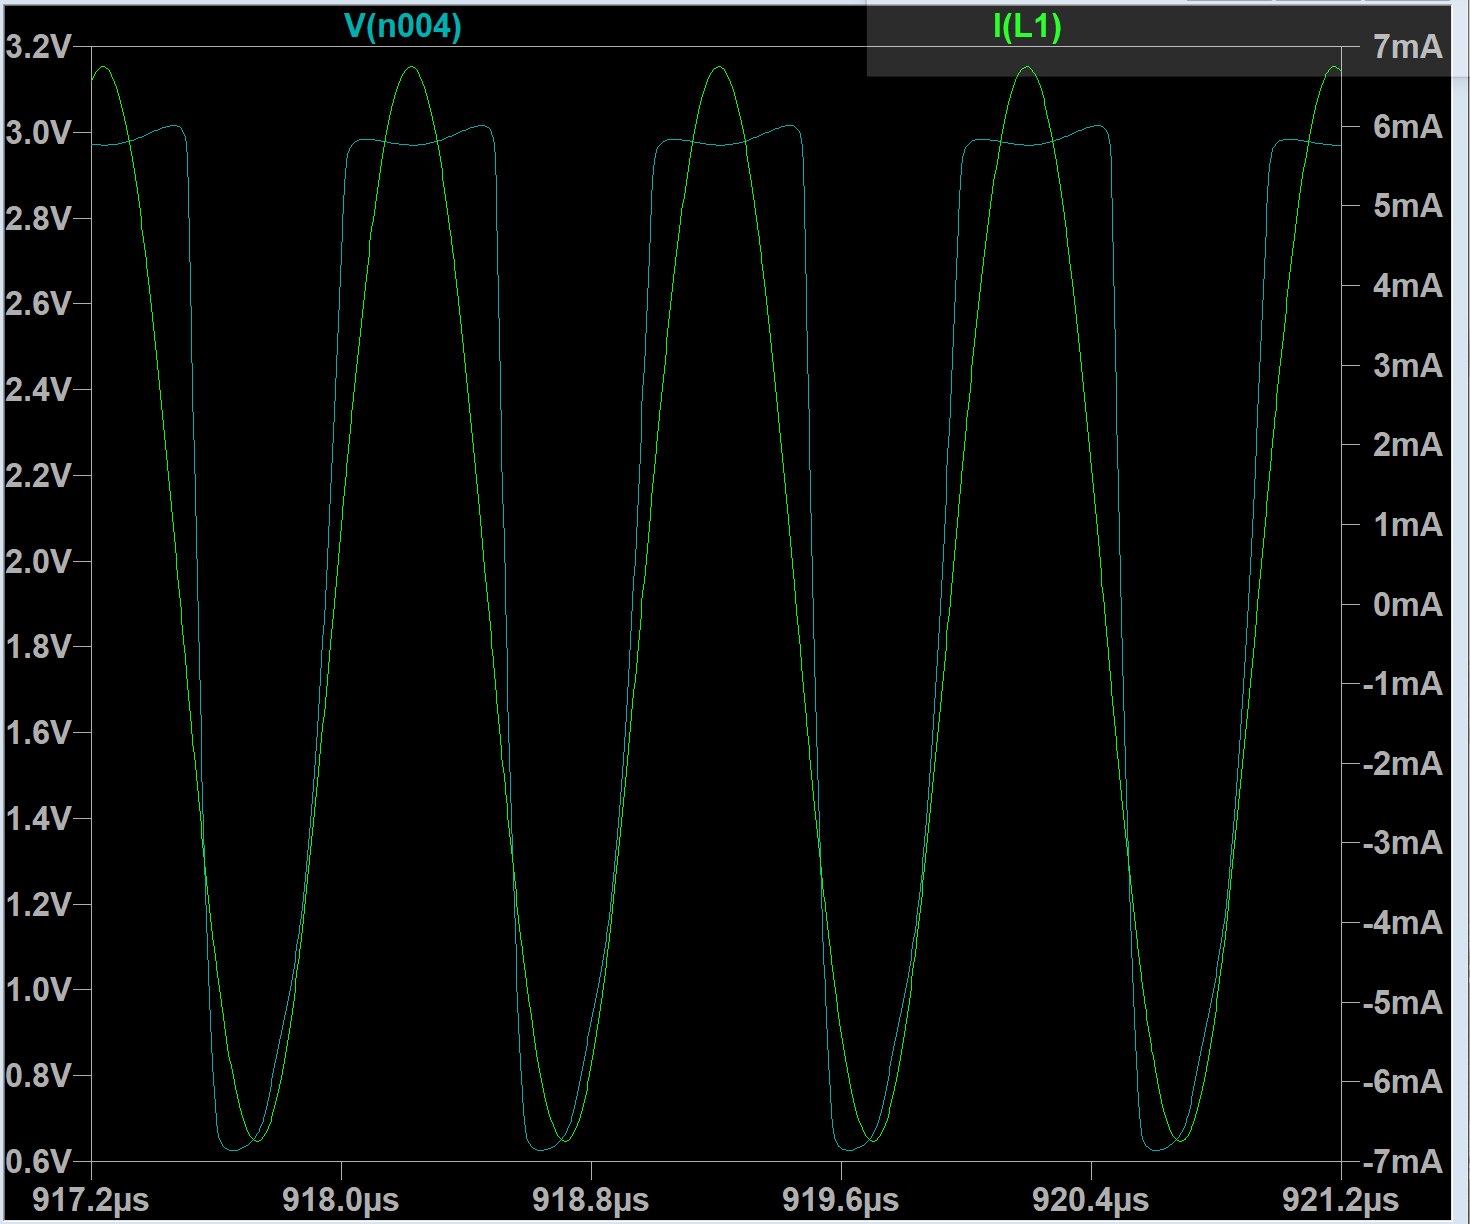Screen dimensions: 1470x1224
Task: Click the 920.4µs time axis label
Action: 1091,1199
